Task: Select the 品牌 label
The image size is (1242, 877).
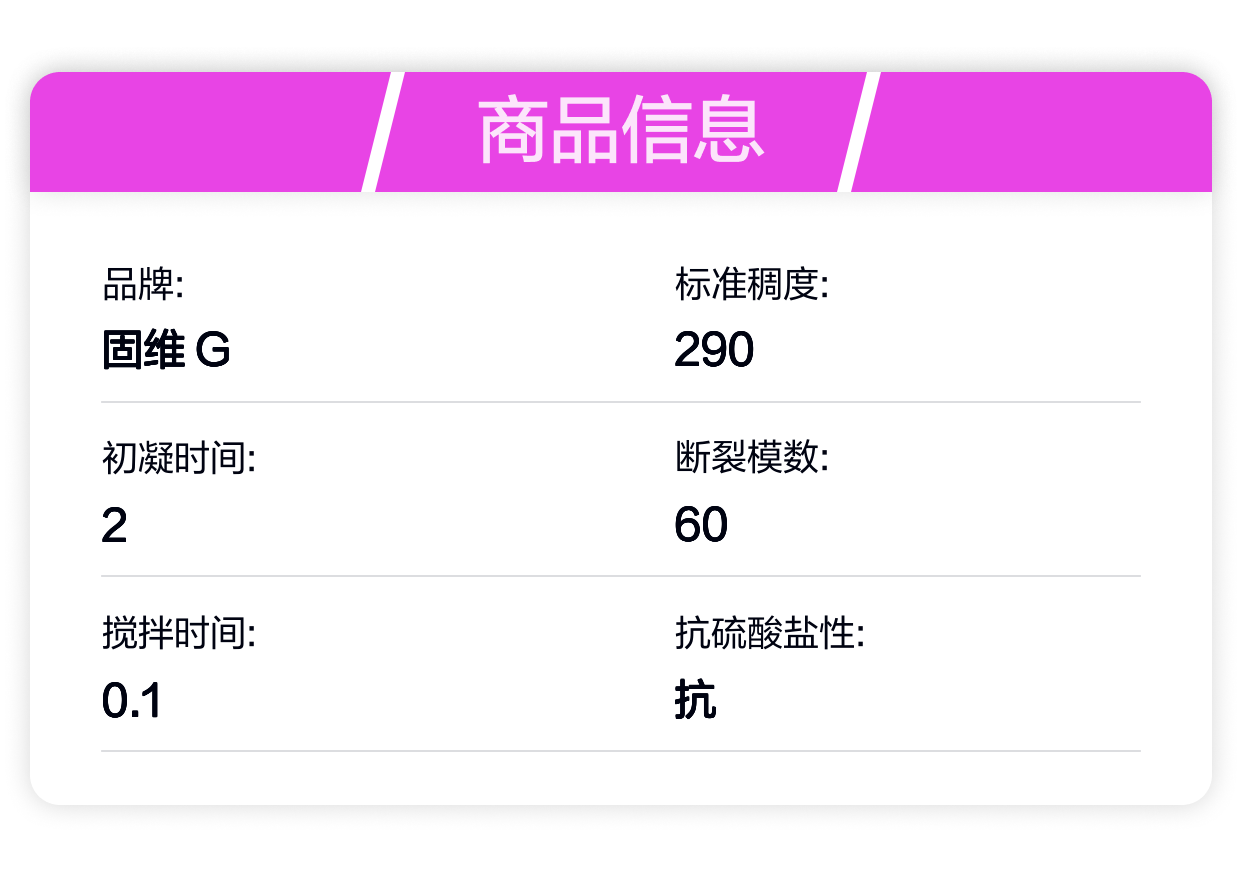Action: point(143,285)
